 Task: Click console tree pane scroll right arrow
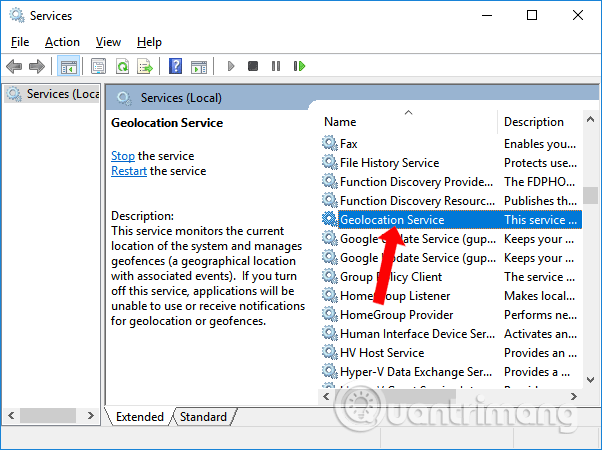[91, 415]
